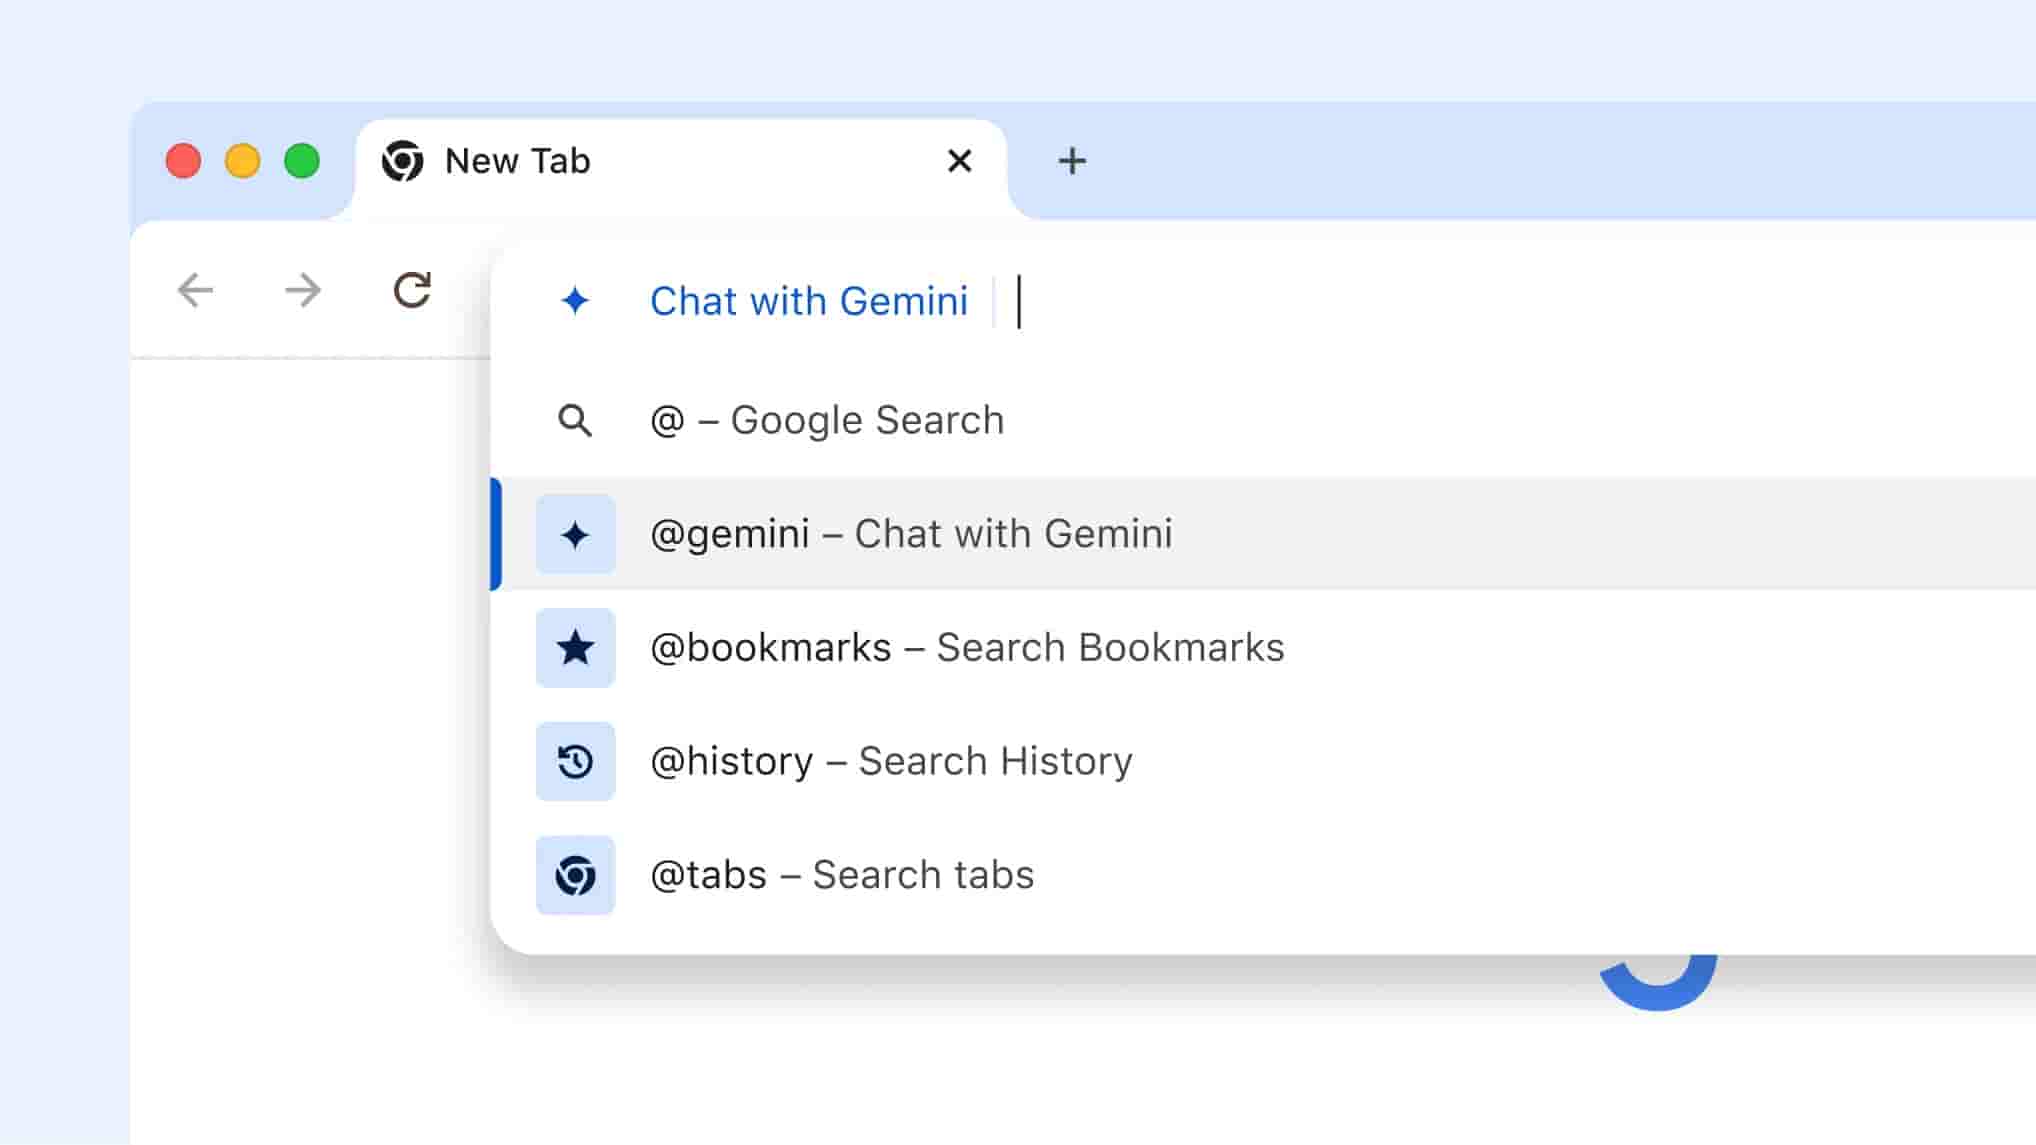This screenshot has height=1145, width=2036.
Task: Click the address bar text input area
Action: click(x=1400, y=301)
